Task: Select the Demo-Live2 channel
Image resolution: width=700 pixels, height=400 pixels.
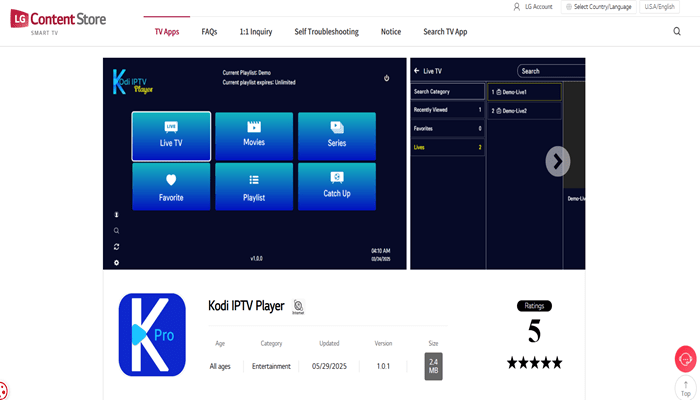Action: pyautogui.click(x=525, y=111)
